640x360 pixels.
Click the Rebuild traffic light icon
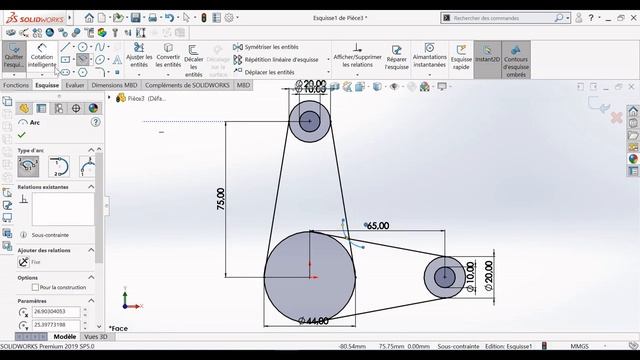[x=204, y=18]
